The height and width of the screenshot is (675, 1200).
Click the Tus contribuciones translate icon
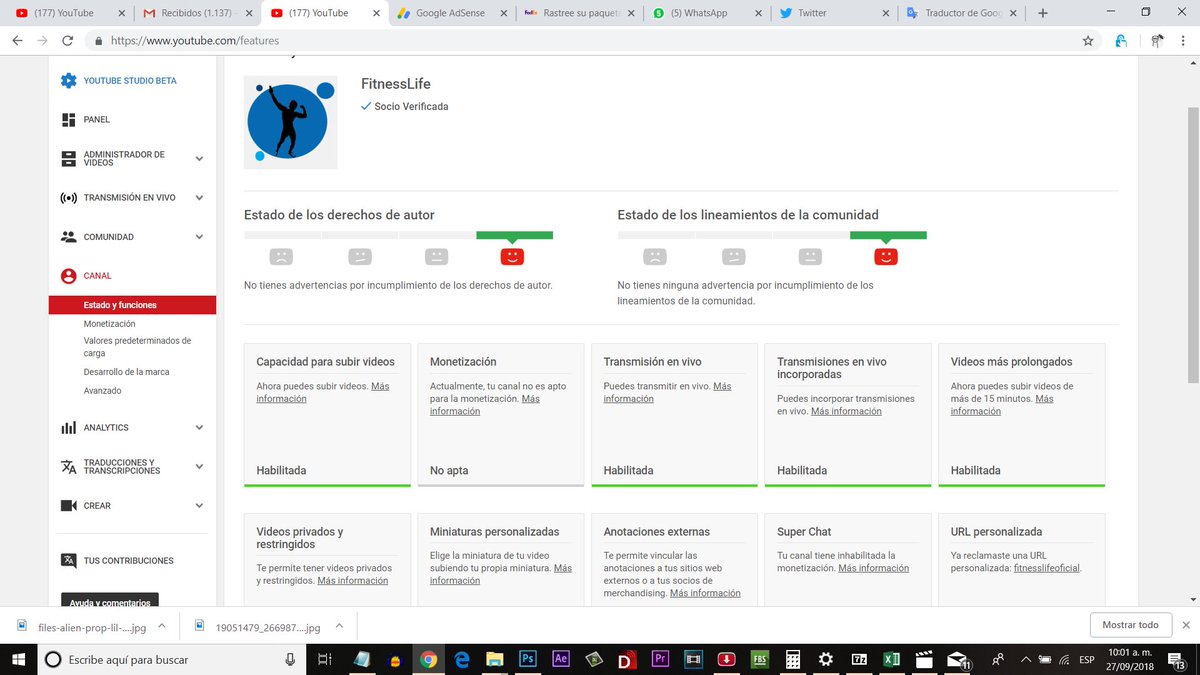68,561
